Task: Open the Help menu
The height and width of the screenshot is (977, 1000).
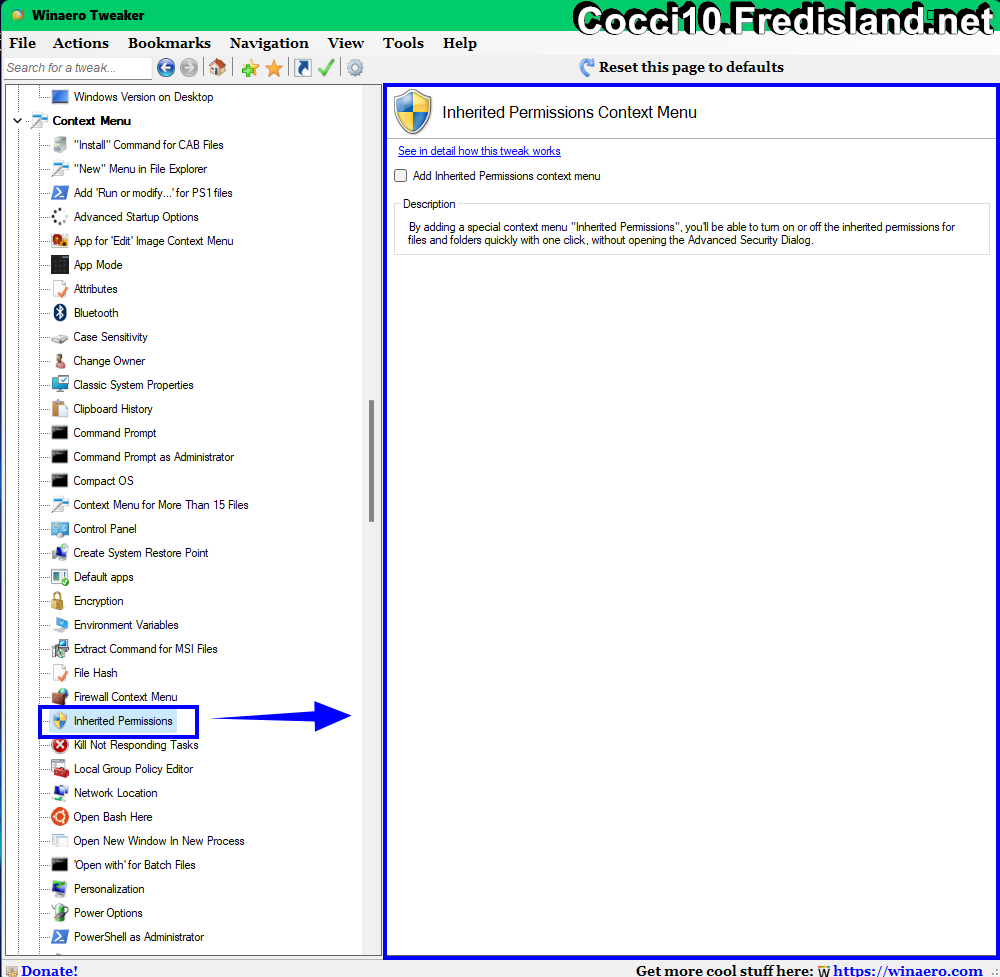Action: click(x=460, y=43)
